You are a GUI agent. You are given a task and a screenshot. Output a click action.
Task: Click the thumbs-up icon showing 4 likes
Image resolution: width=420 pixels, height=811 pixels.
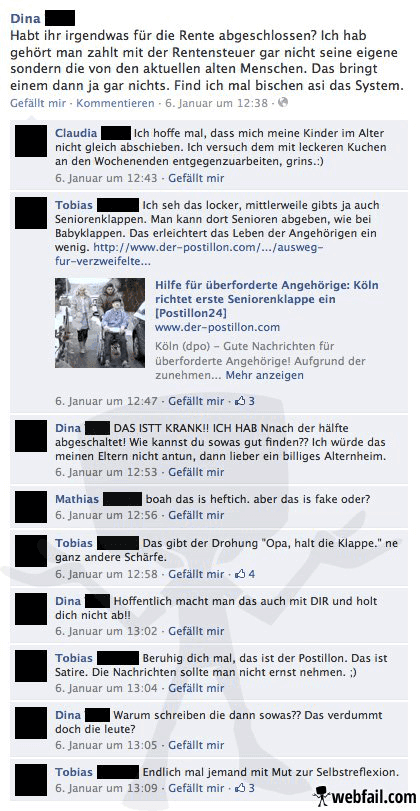point(240,574)
